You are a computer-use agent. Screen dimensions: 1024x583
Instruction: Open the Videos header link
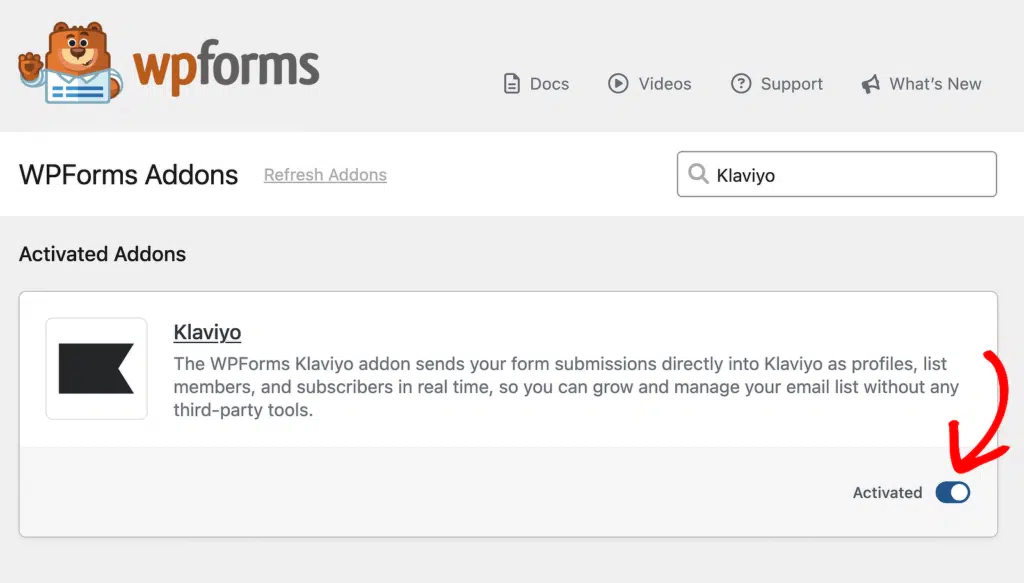(x=649, y=84)
